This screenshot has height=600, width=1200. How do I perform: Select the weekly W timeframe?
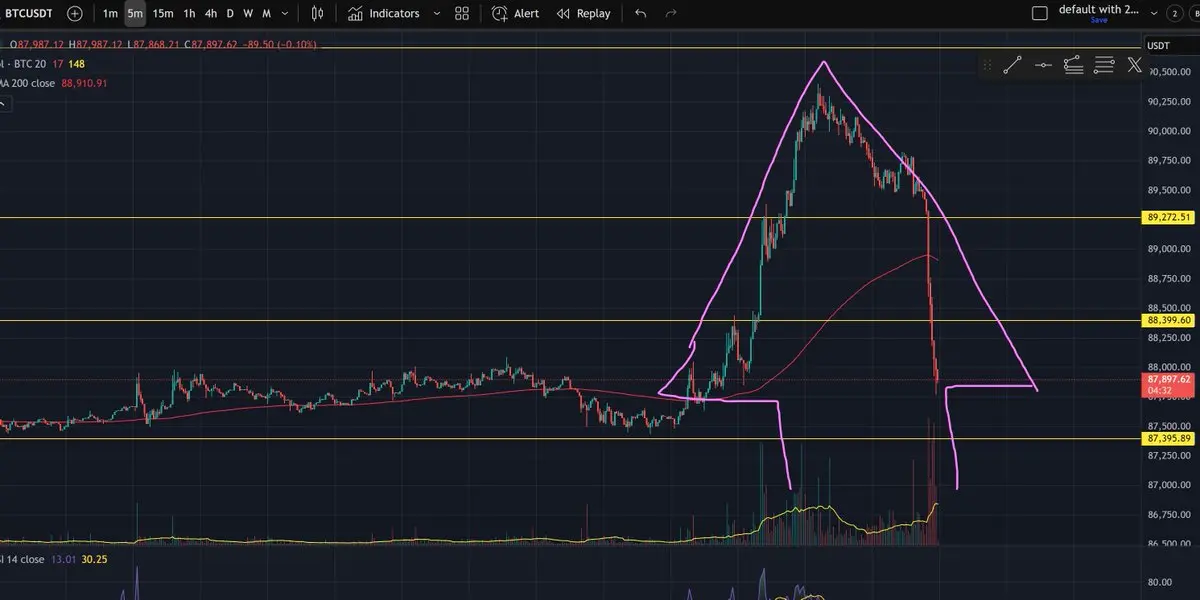248,14
